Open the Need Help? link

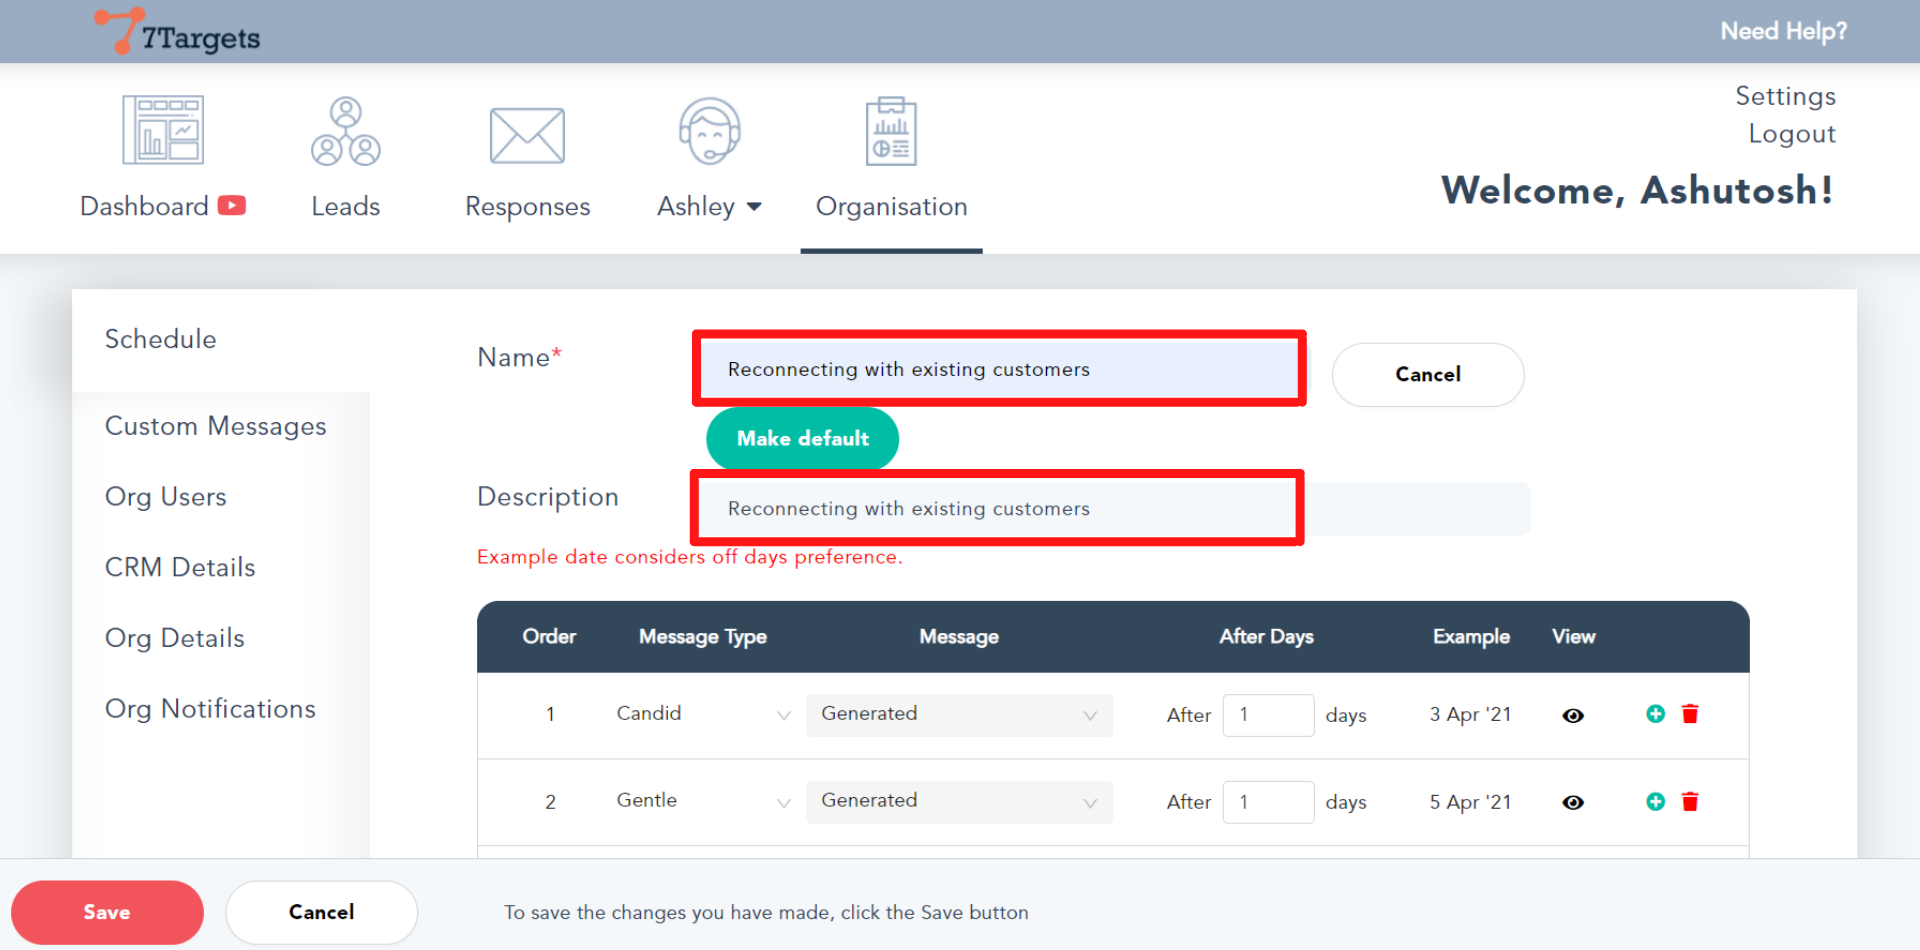pos(1784,31)
